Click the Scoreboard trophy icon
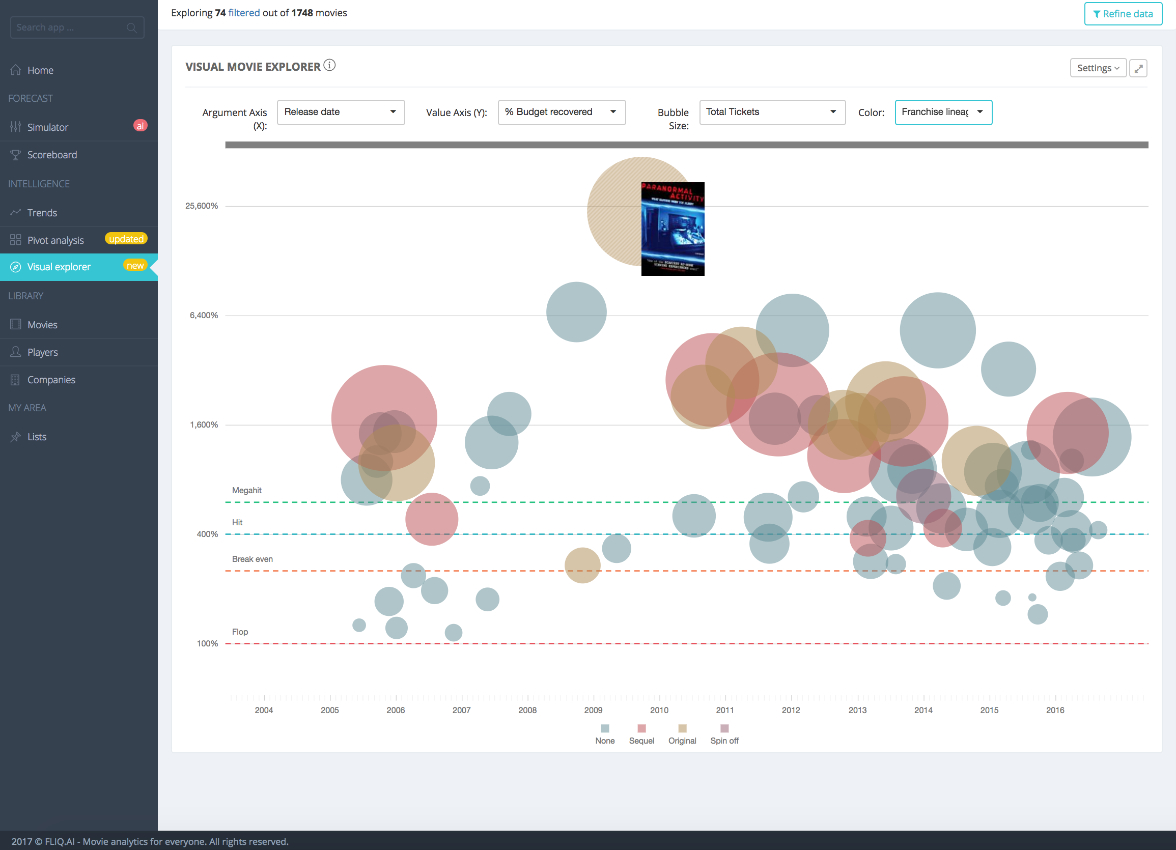The width and height of the screenshot is (1176, 850). coord(16,155)
